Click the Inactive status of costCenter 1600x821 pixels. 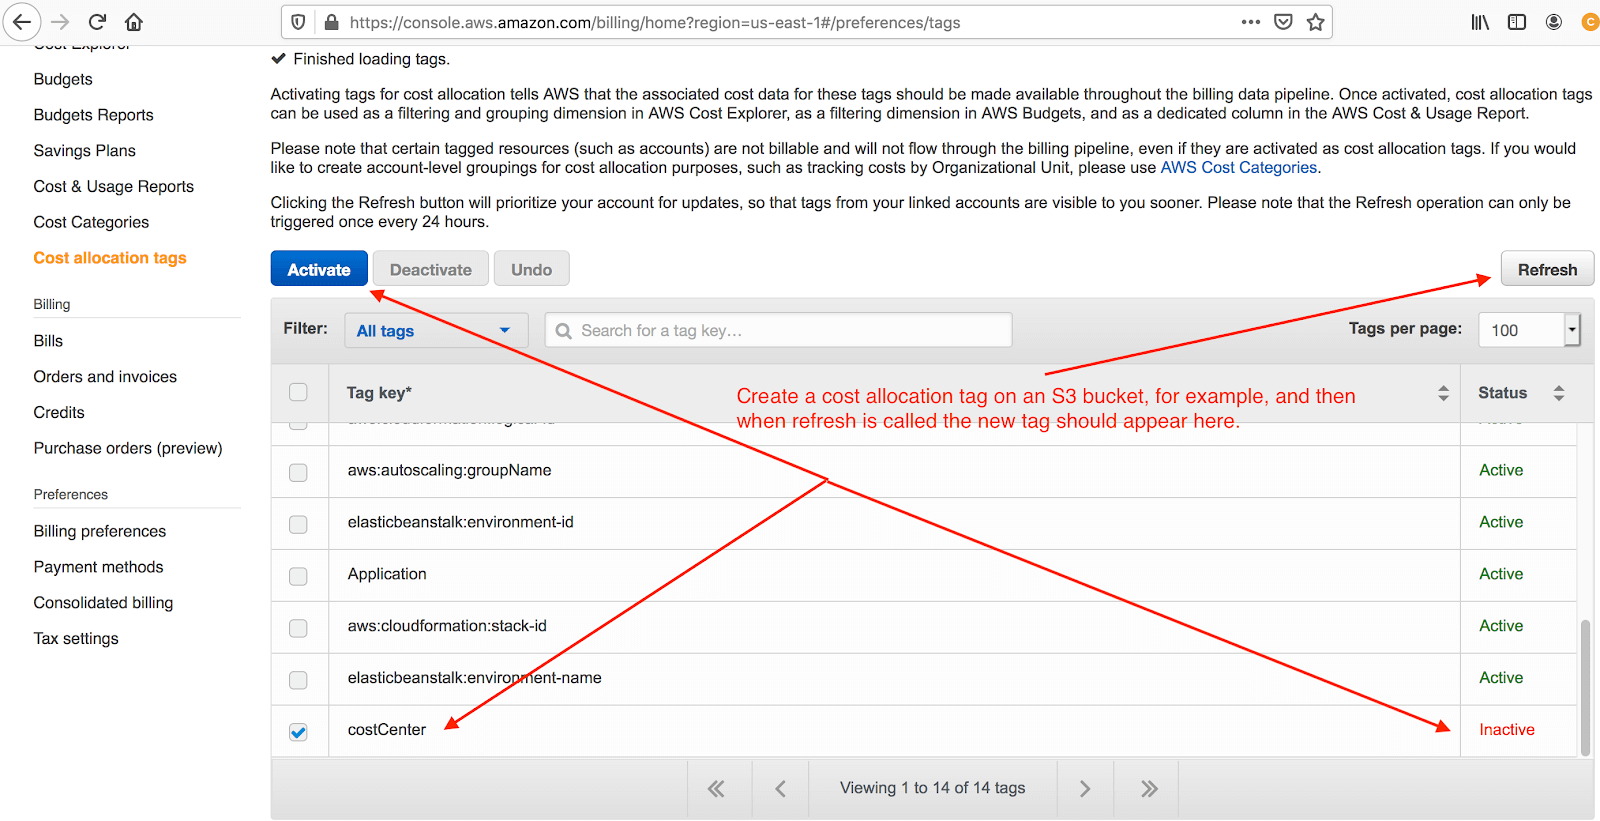(x=1507, y=730)
